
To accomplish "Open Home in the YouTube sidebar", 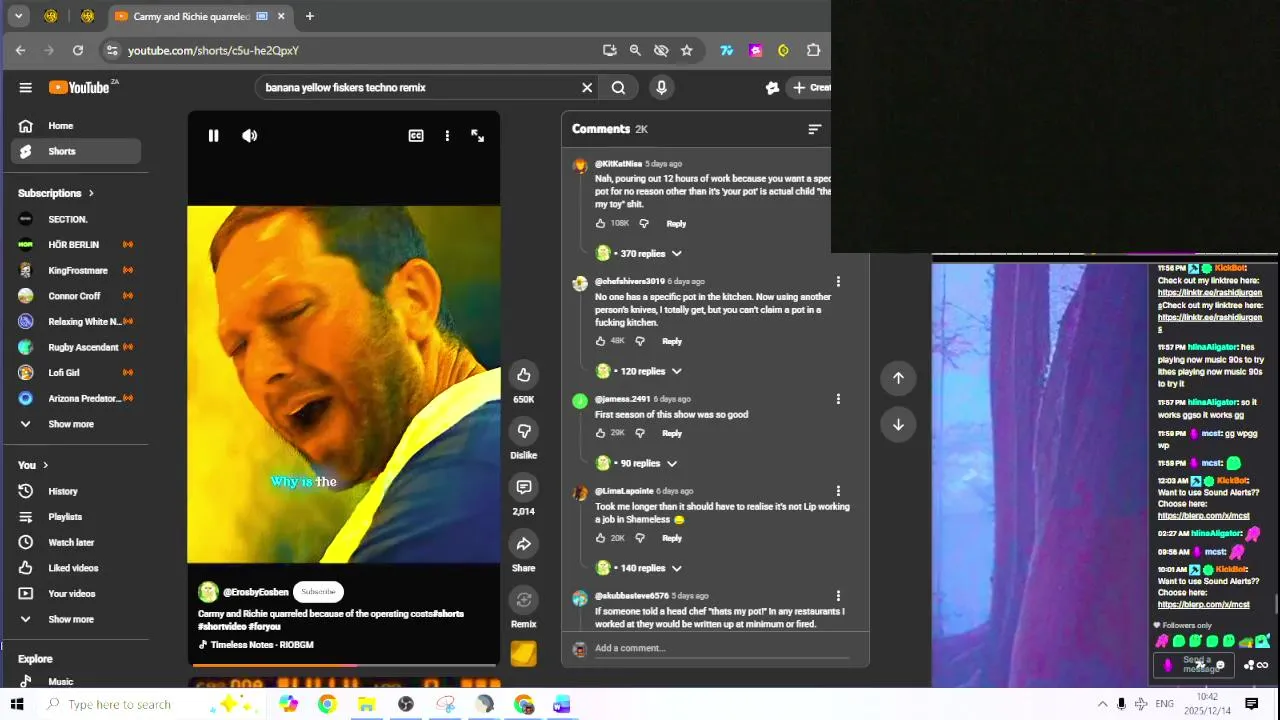I will [x=76, y=126].
